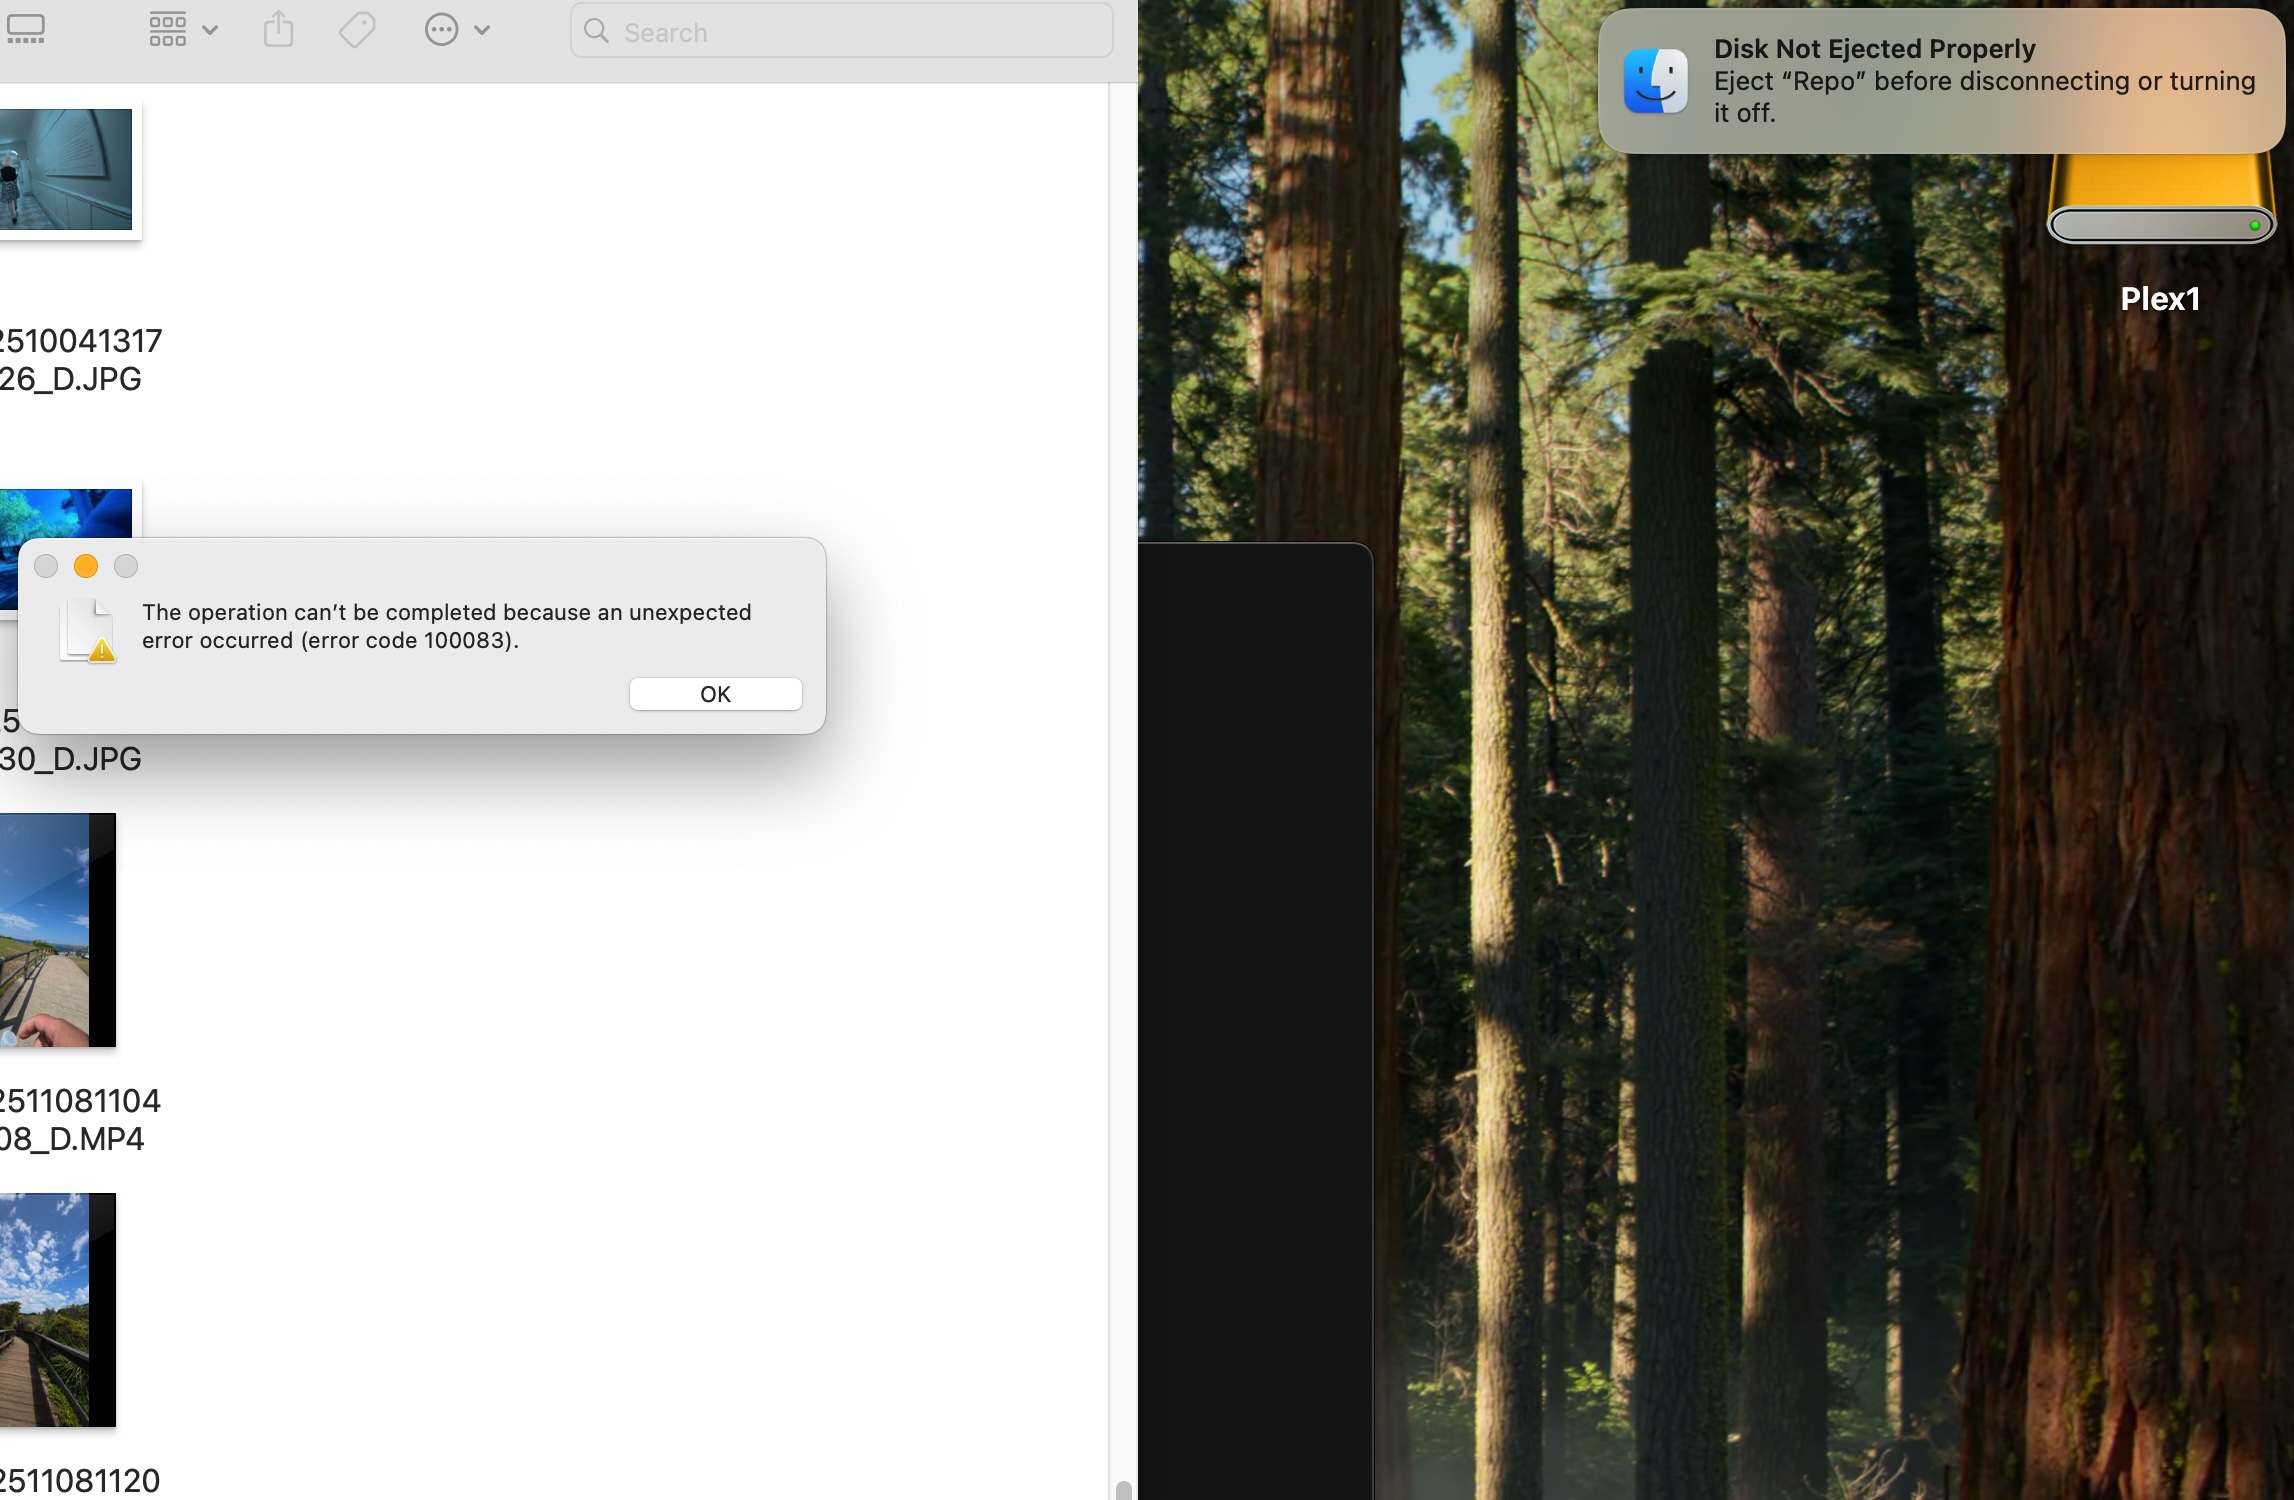This screenshot has width=2294, height=1500.
Task: Expand the Group By chevron
Action: (x=210, y=30)
